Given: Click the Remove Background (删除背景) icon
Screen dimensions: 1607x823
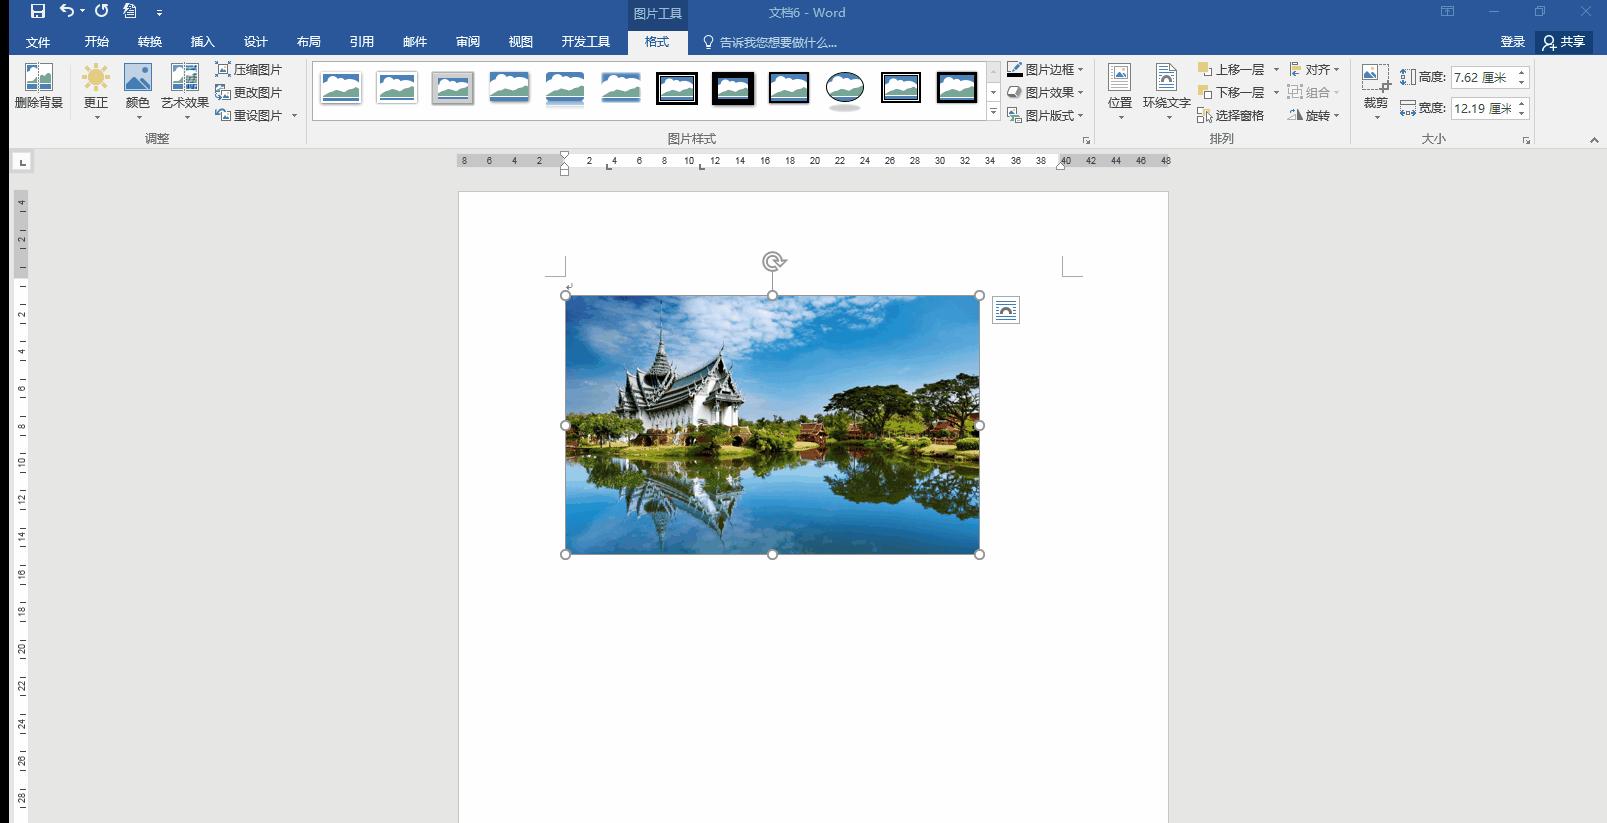Looking at the screenshot, I should click(38, 80).
